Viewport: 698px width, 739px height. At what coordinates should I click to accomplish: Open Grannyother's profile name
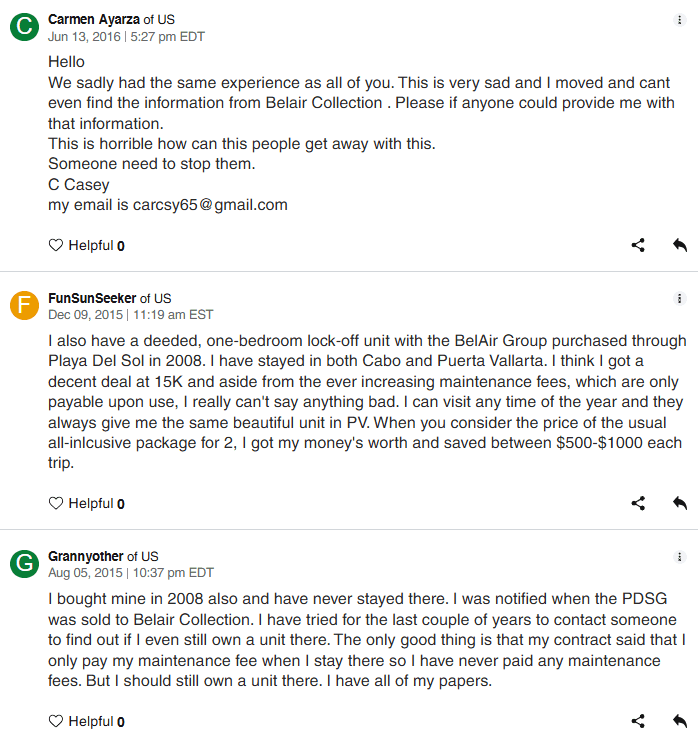[x=86, y=556]
